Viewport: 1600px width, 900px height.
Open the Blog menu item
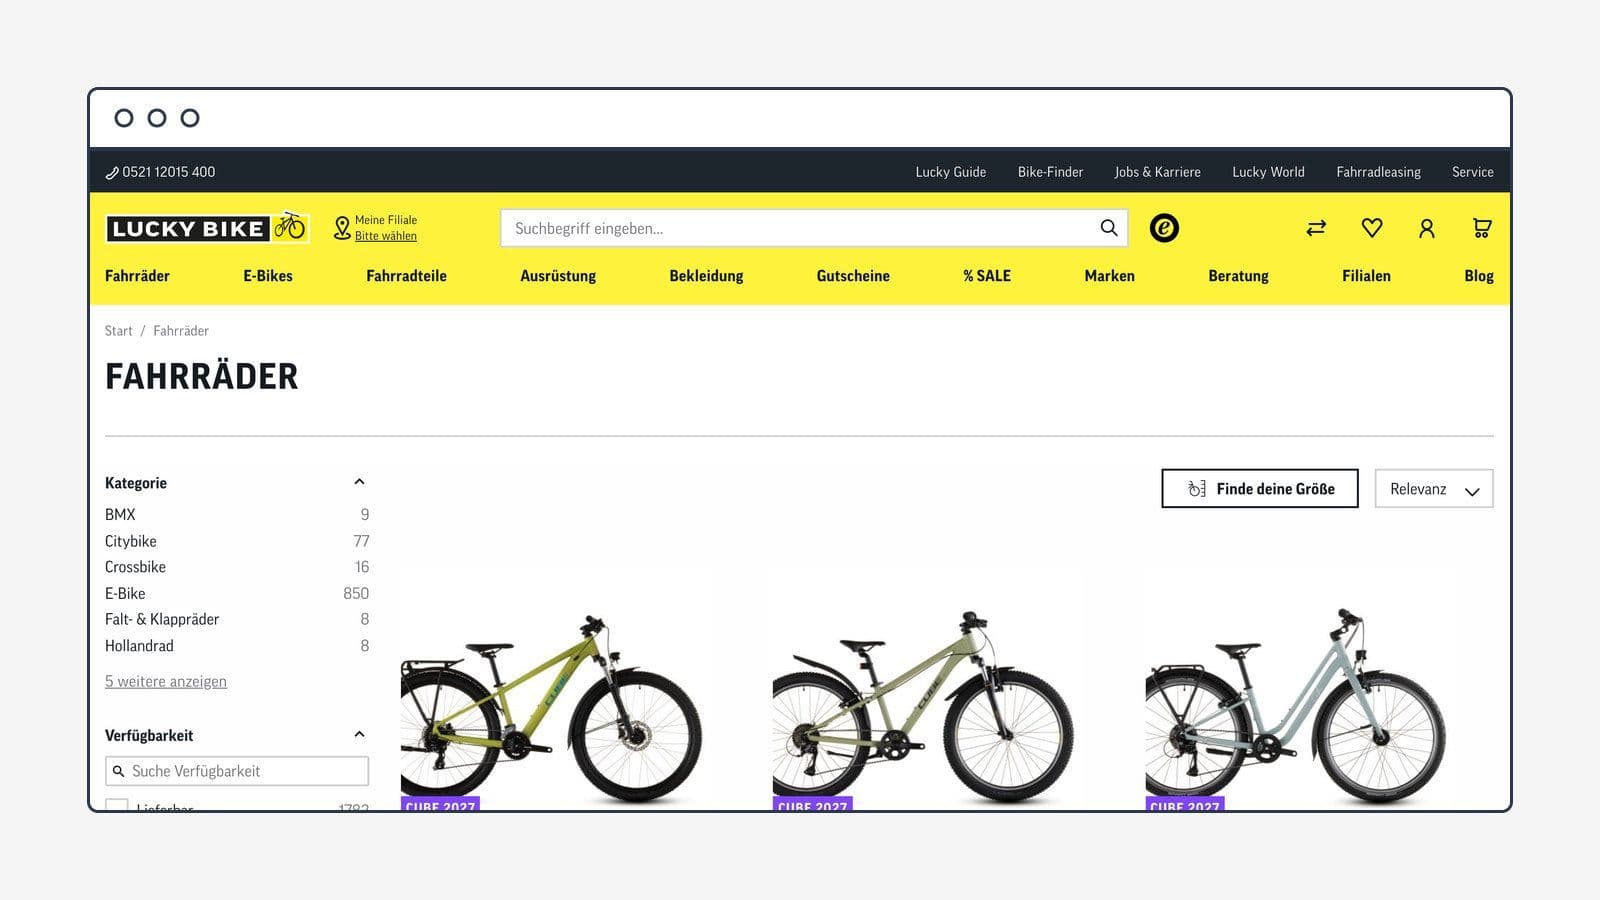pyautogui.click(x=1479, y=276)
